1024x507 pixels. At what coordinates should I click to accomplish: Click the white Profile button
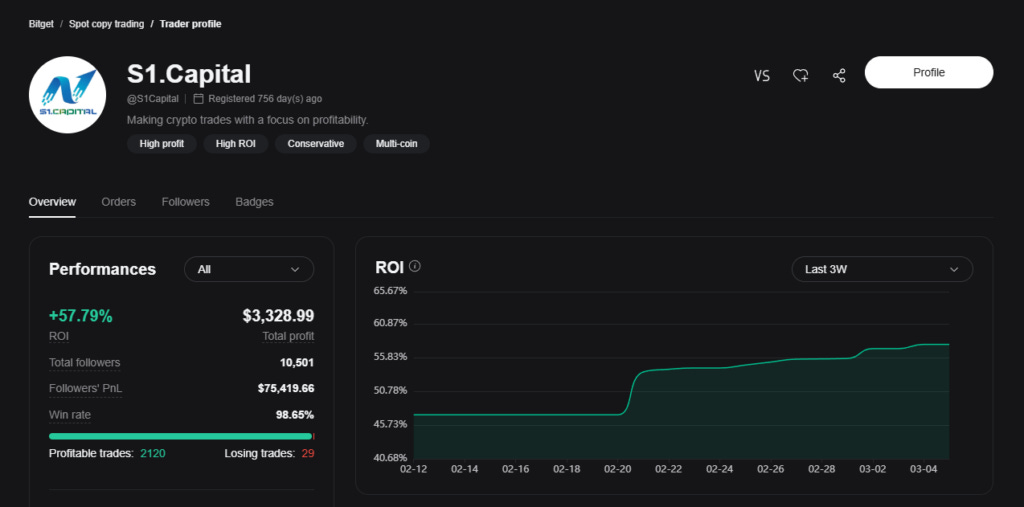coord(929,73)
